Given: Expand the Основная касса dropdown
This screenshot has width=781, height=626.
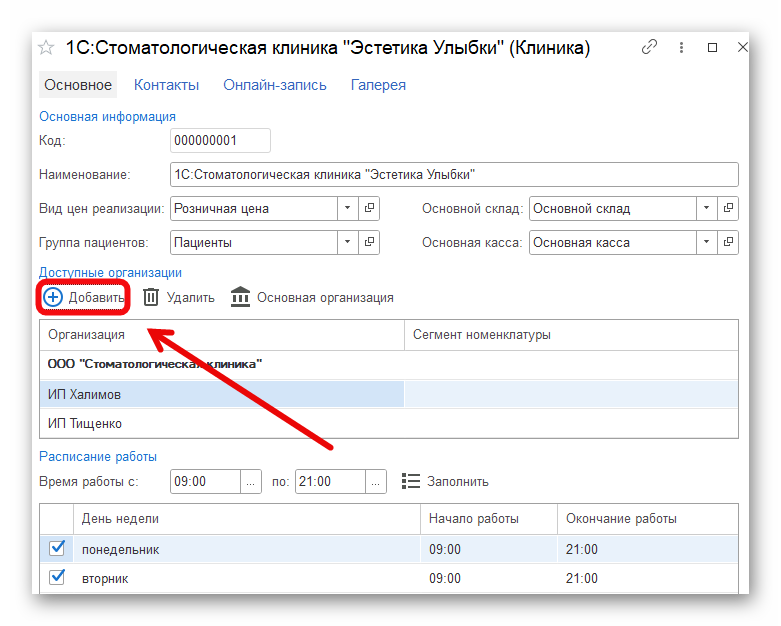Looking at the screenshot, I should click(x=706, y=242).
